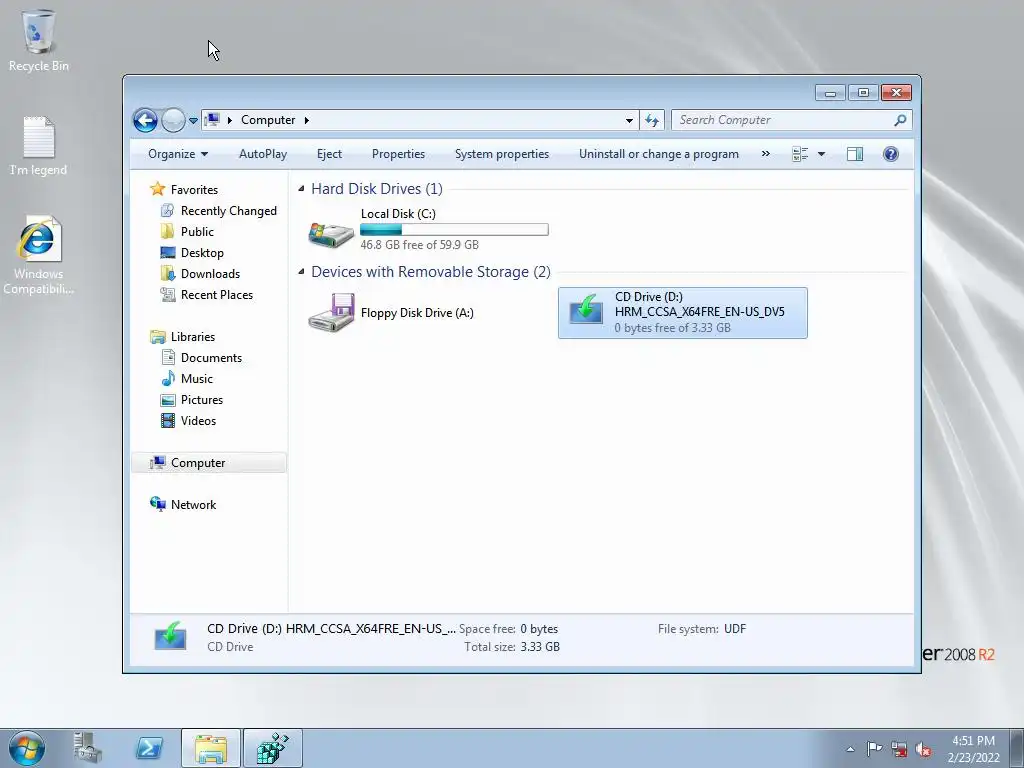Open the recent pages dropdown arrow
Viewport: 1024px width, 768px height.
(x=193, y=121)
